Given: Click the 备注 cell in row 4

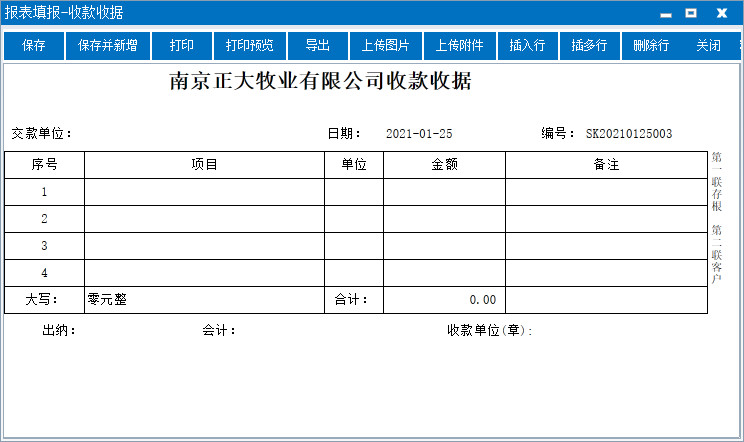Looking at the screenshot, I should (x=606, y=273).
